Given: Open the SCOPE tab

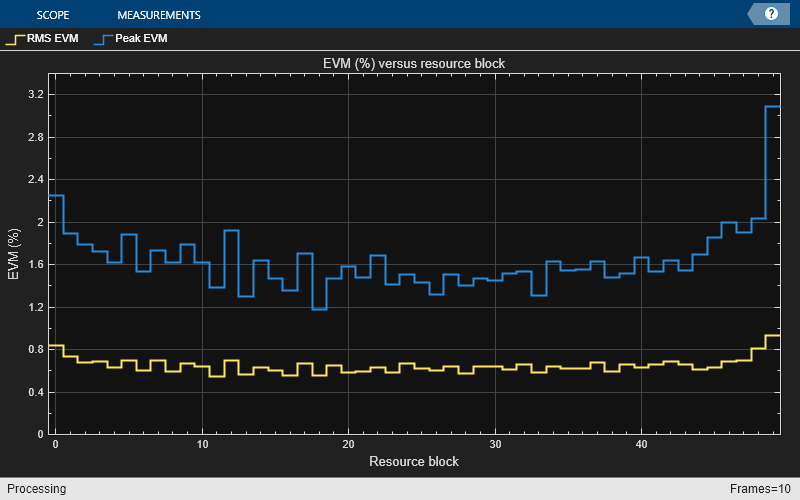Looking at the screenshot, I should click(x=53, y=15).
